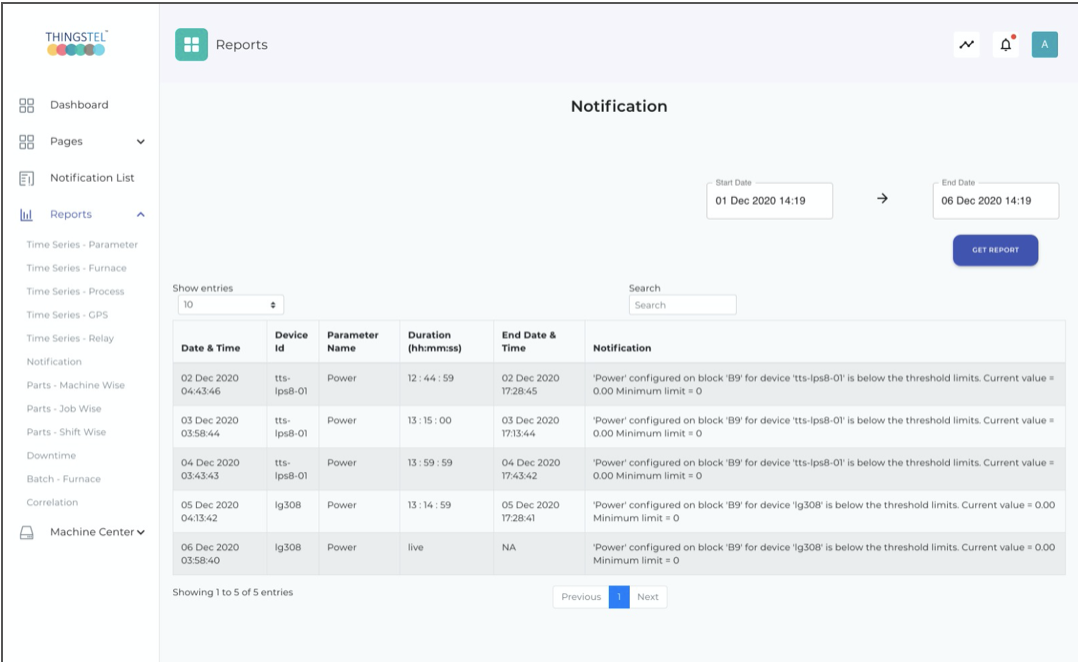Expand the Pages menu chevron

pos(141,142)
